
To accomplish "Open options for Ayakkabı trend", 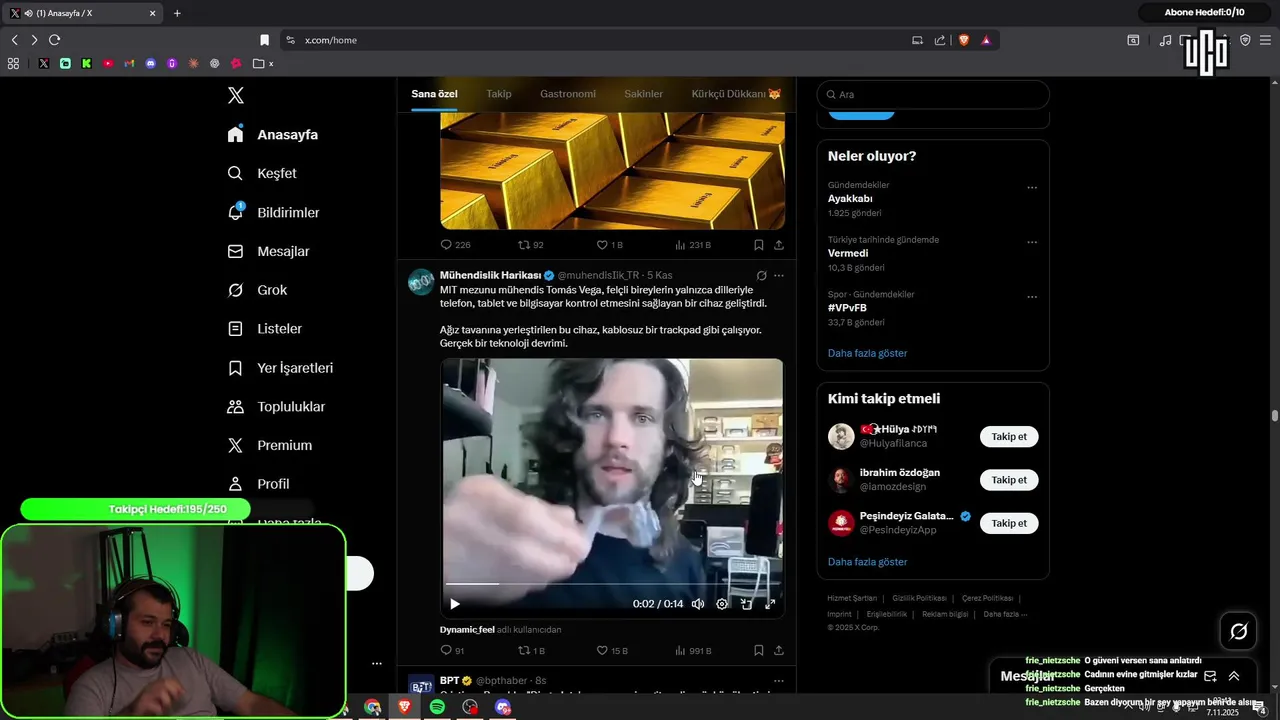I will [x=1032, y=187].
